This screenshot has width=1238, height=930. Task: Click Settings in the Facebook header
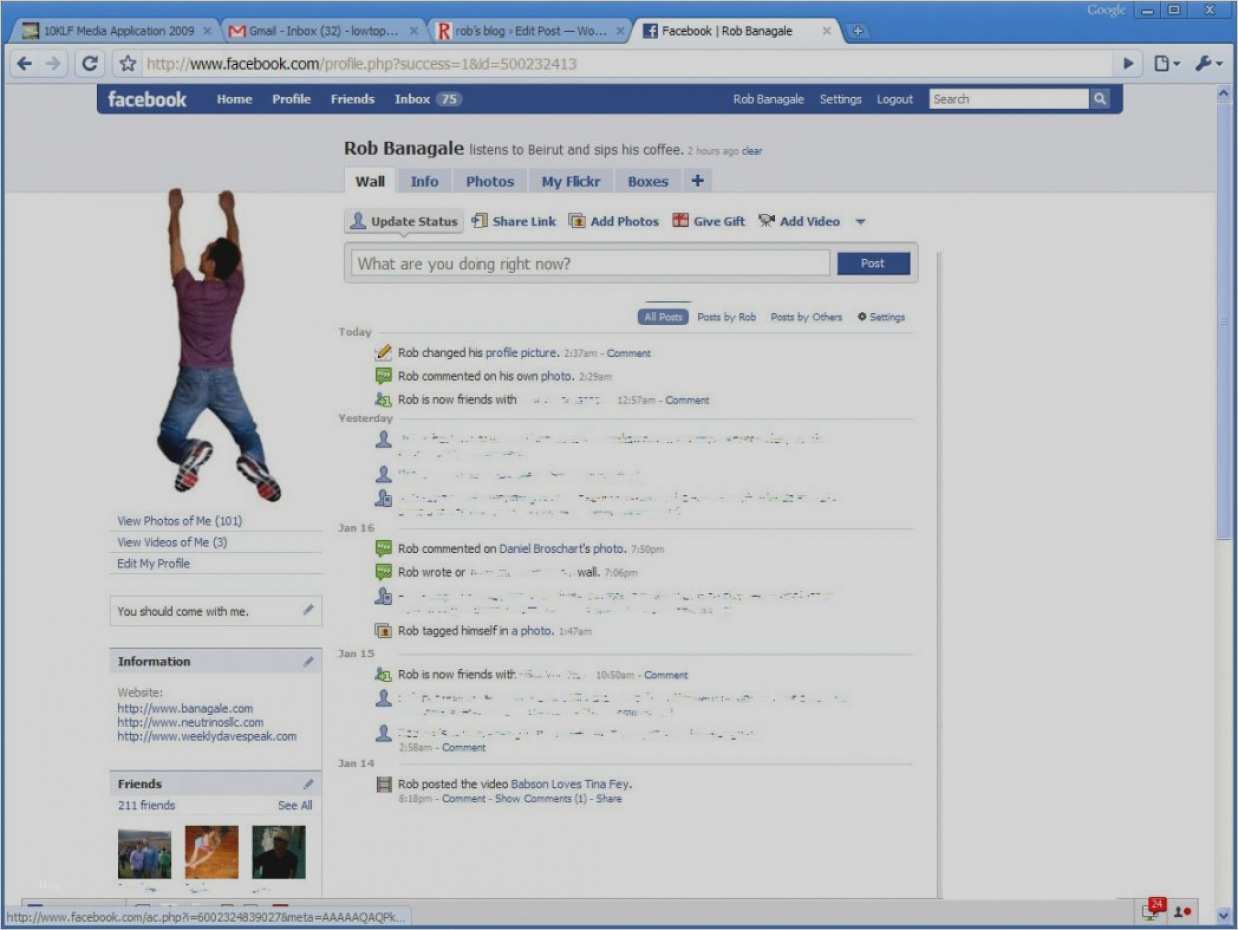[x=841, y=99]
